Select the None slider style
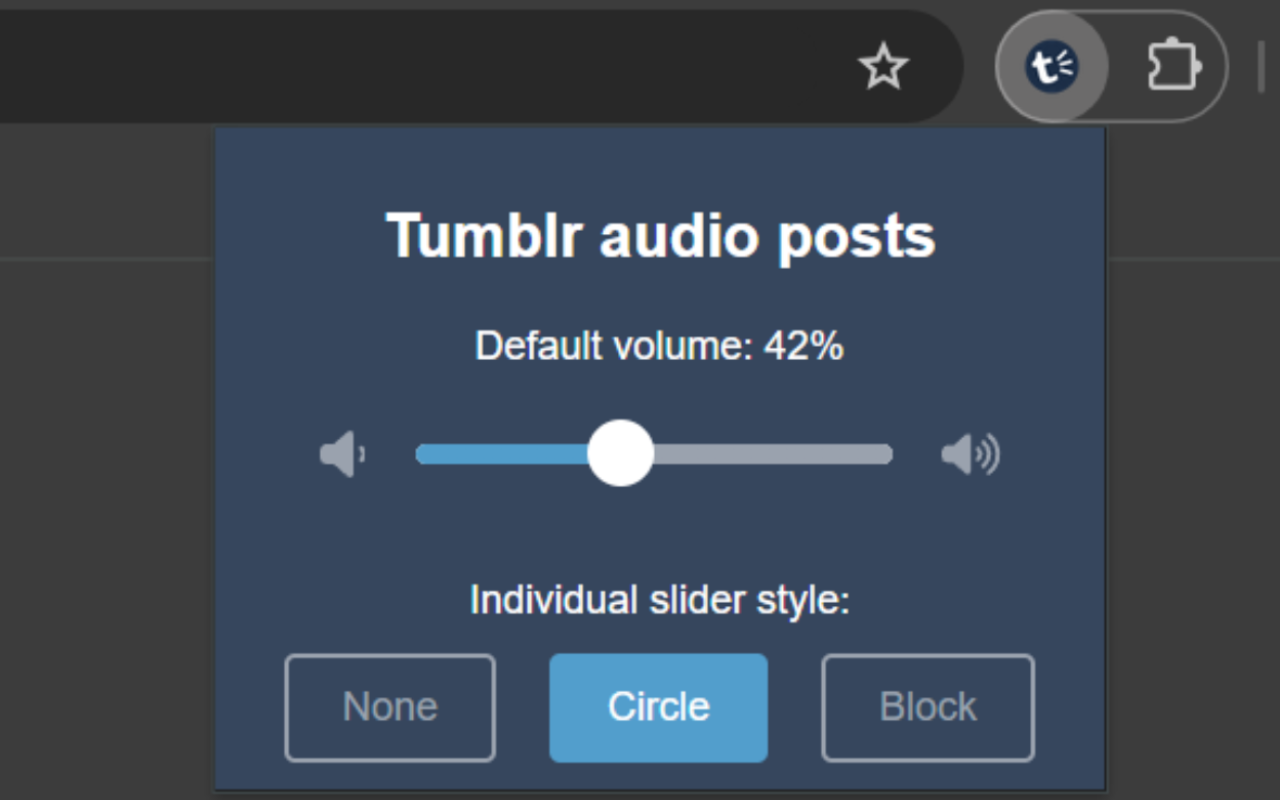1280x800 pixels. 390,707
